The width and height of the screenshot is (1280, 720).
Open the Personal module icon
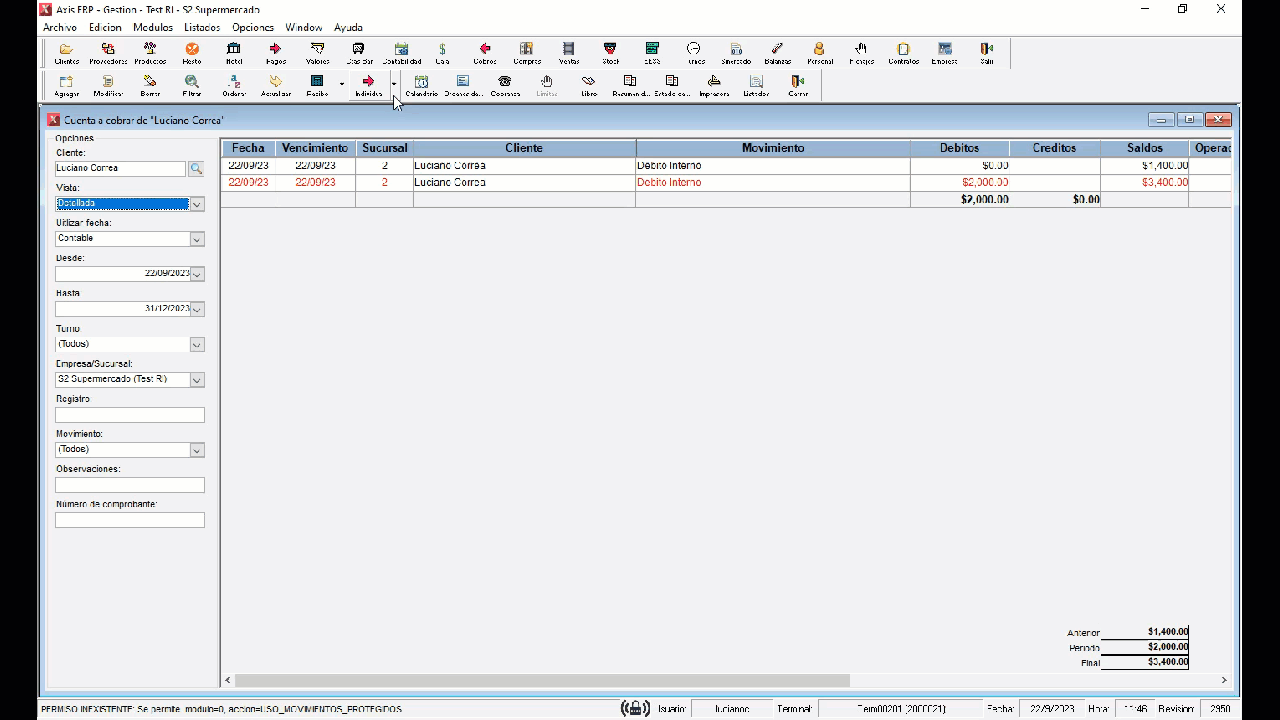(819, 52)
